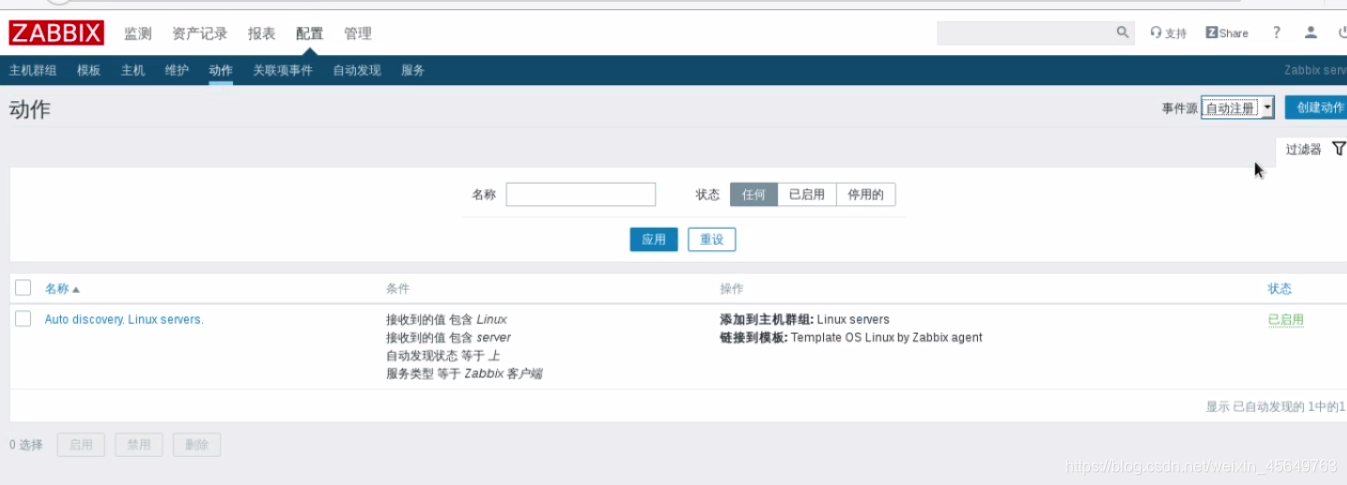Click the 重设 button
The height and width of the screenshot is (485, 1347).
tap(712, 239)
